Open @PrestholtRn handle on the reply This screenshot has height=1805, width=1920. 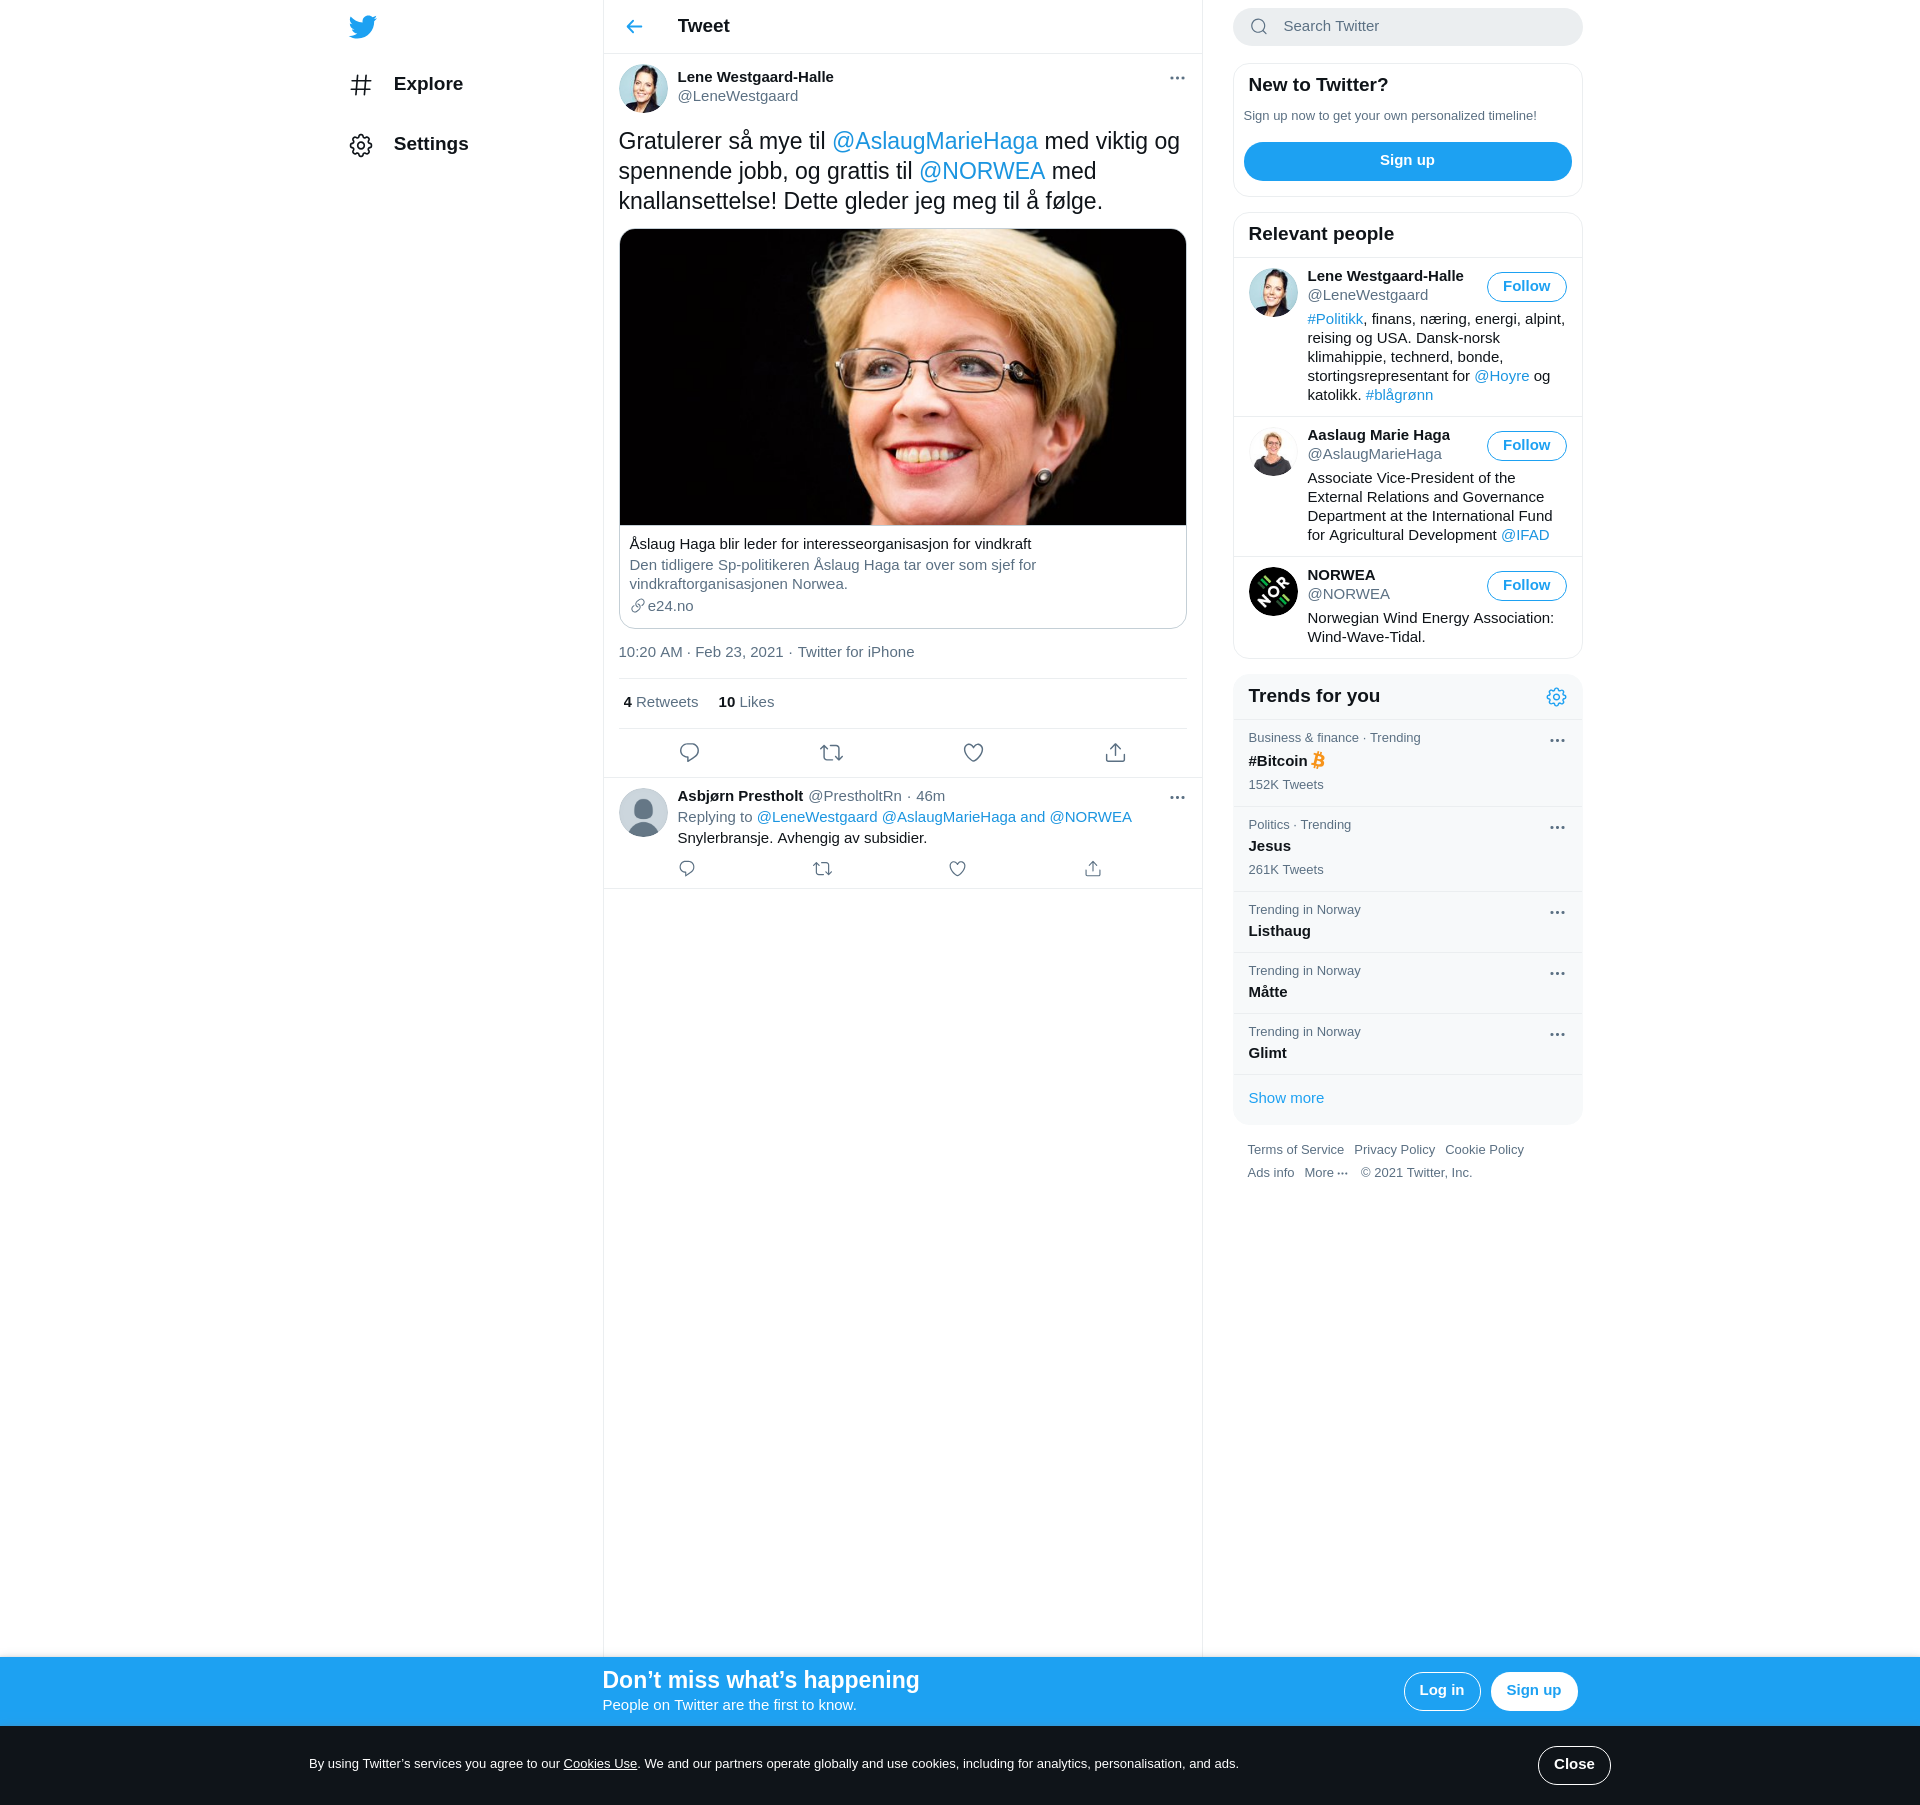pos(855,797)
